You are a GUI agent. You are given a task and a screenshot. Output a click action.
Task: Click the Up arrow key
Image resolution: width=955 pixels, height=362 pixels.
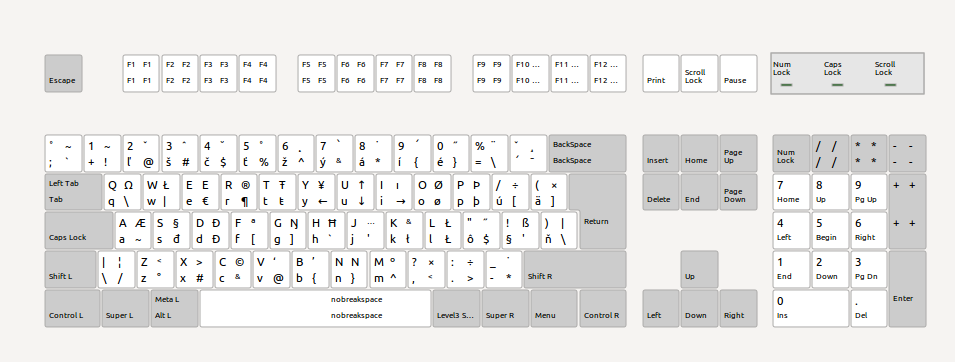[x=699, y=269]
